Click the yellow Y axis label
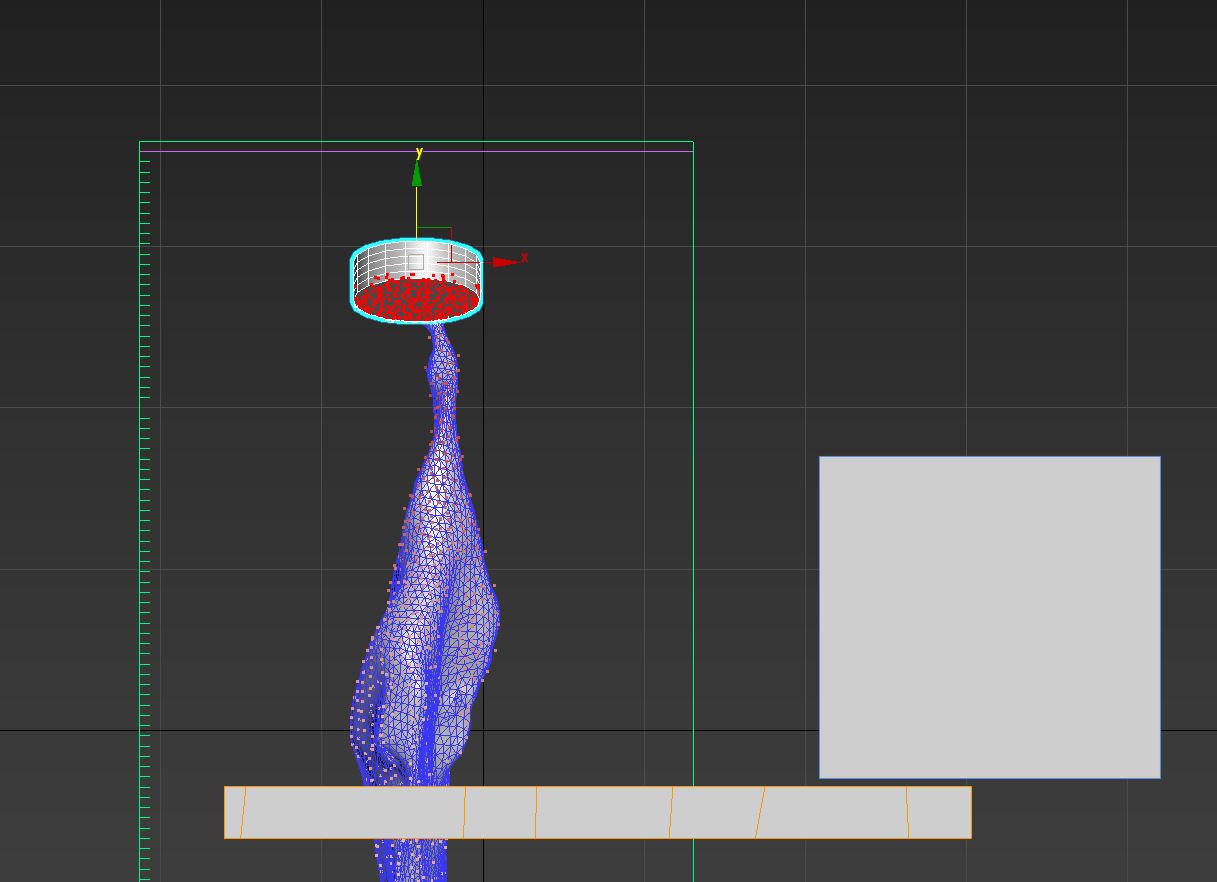Screen dimensions: 1217x882 (x=419, y=153)
